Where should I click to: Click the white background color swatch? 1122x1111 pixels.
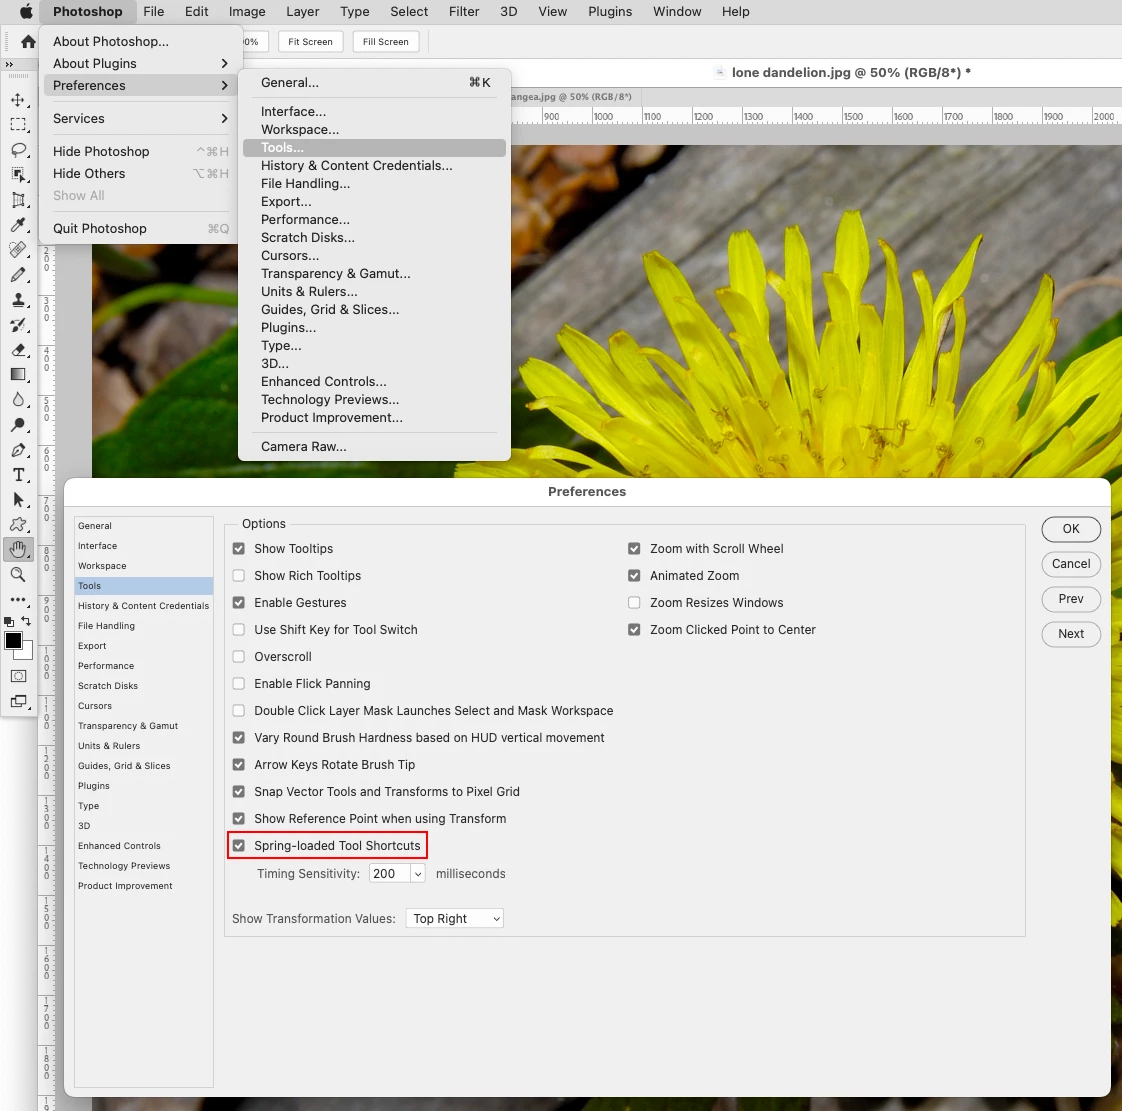coord(27,652)
